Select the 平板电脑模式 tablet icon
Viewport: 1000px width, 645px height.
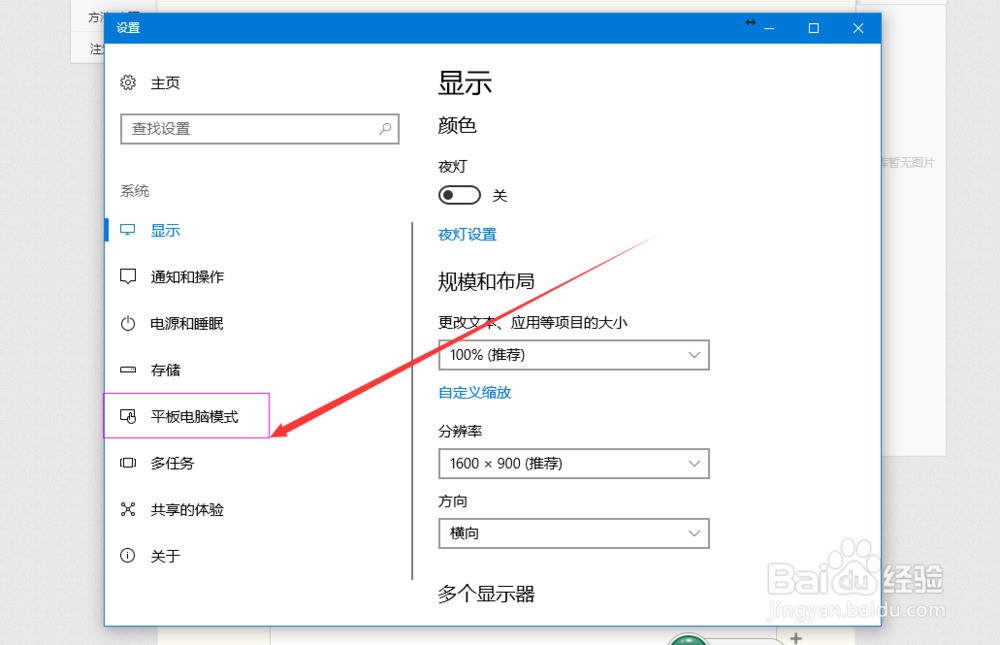(127, 416)
